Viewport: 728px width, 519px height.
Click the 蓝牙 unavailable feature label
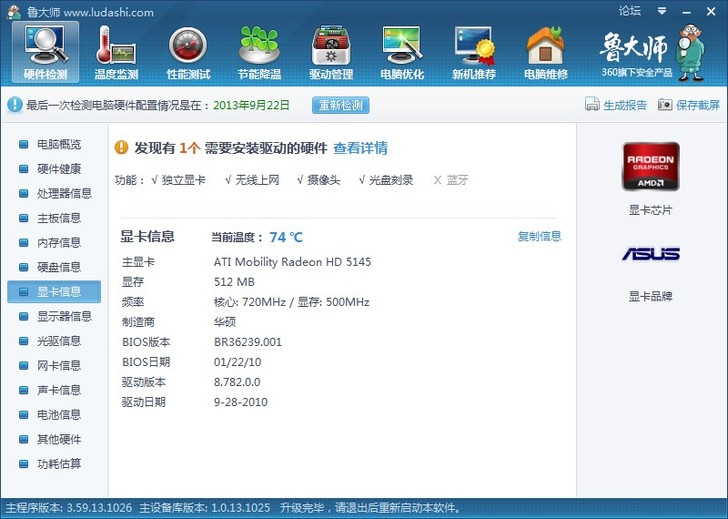click(x=457, y=180)
